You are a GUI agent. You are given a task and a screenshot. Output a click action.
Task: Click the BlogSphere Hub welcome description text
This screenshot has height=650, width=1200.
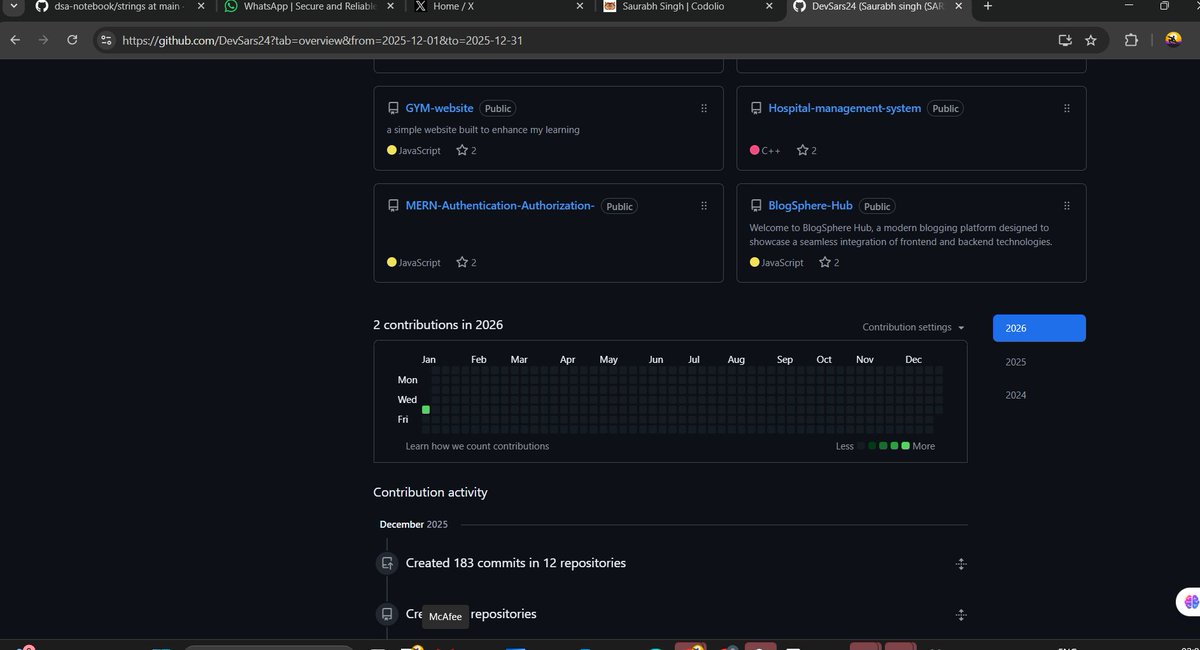point(900,235)
